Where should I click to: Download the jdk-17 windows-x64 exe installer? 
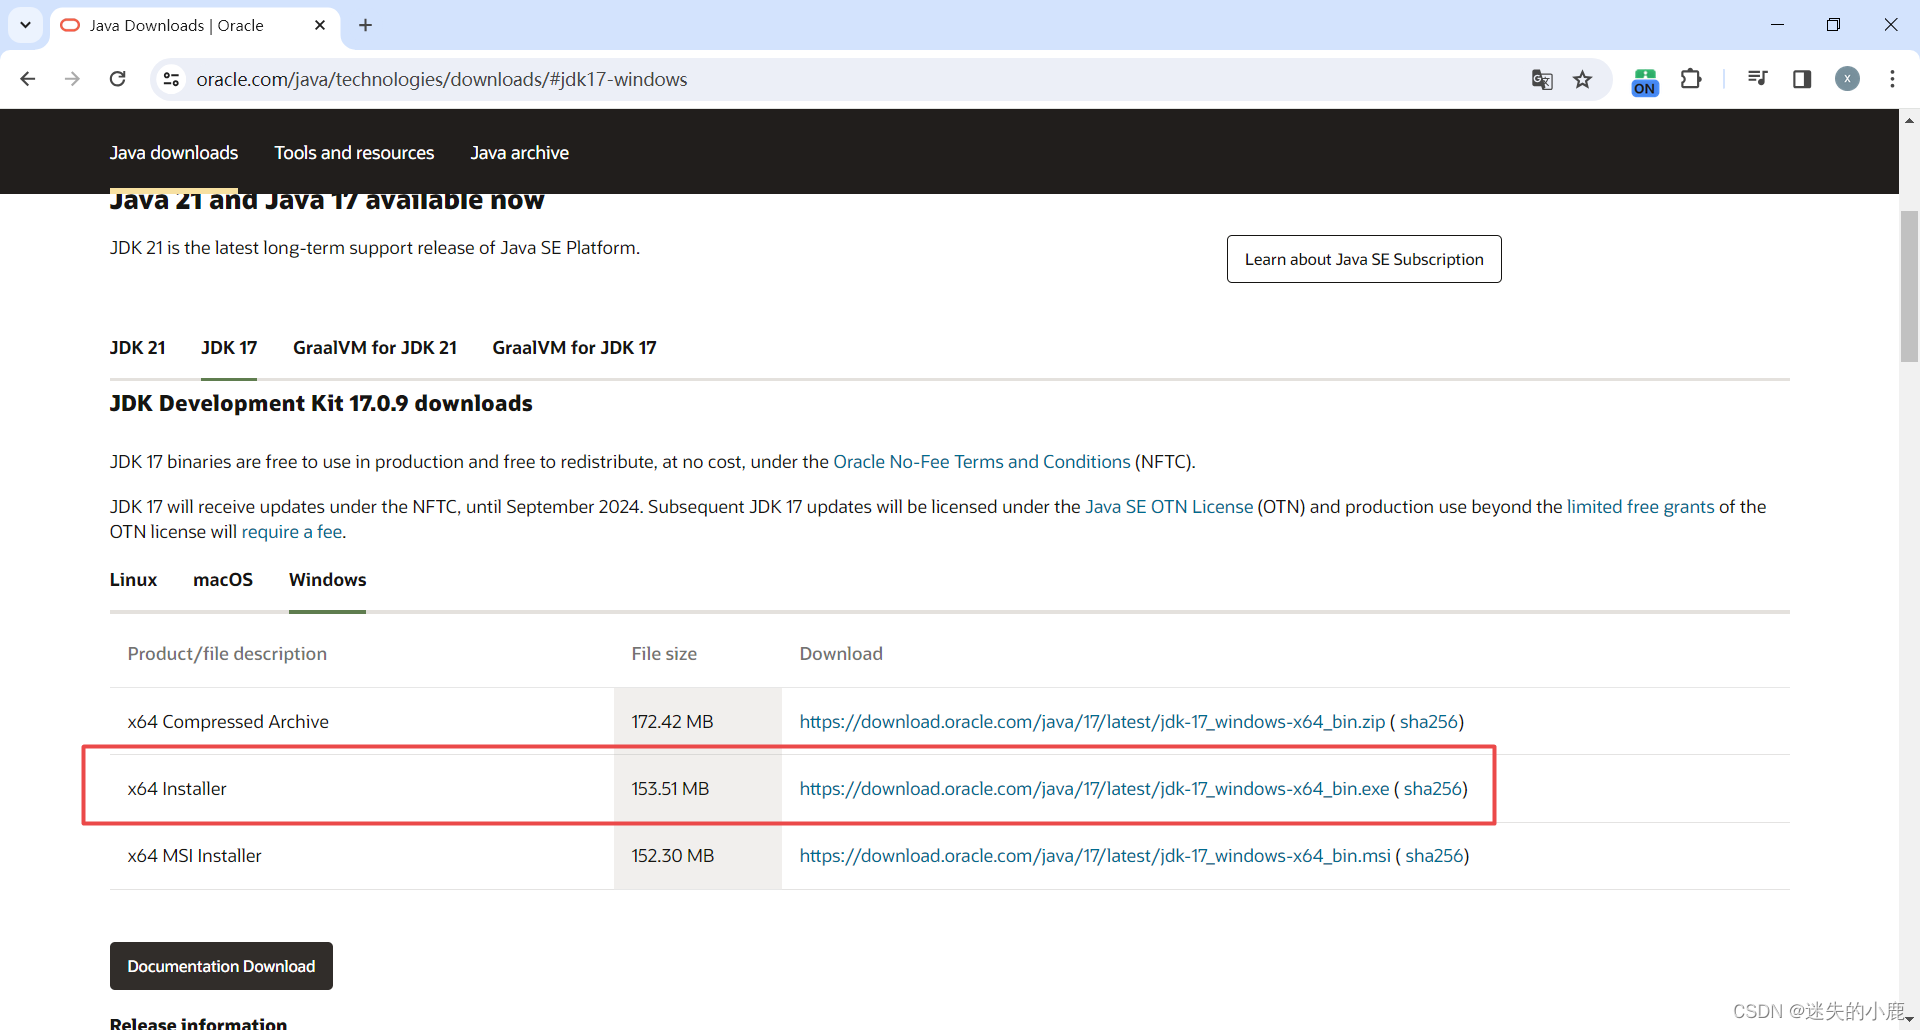click(1094, 789)
